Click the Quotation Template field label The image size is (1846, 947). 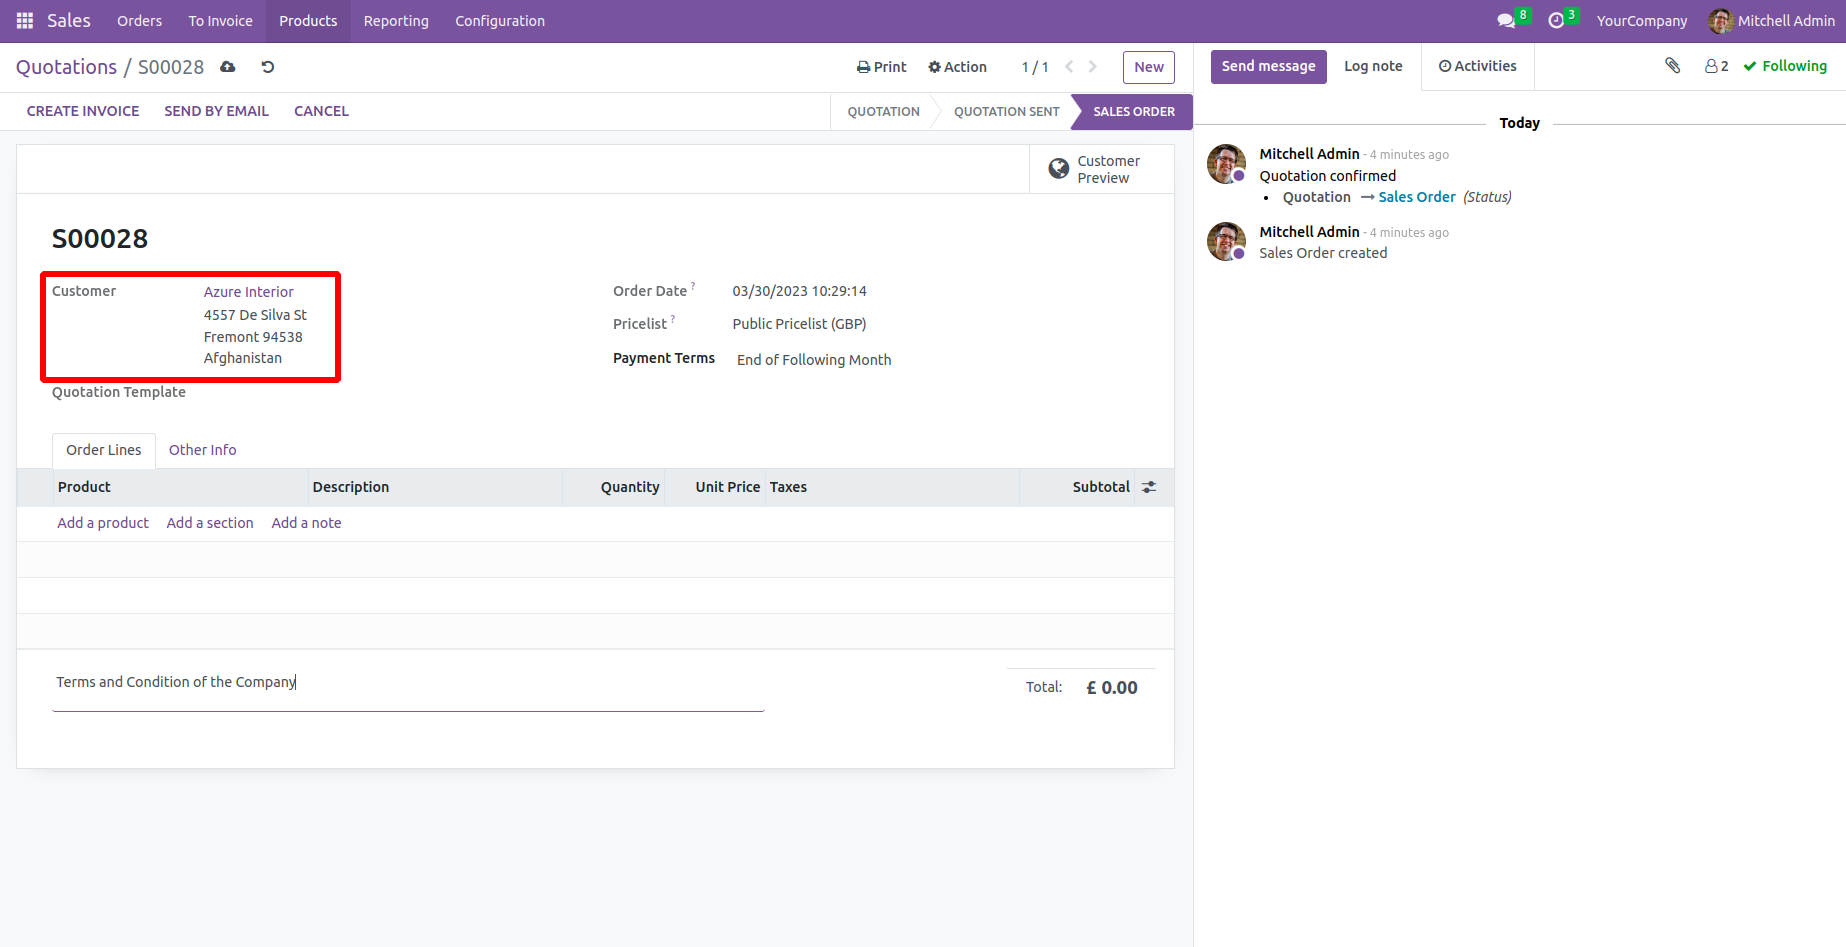click(x=119, y=392)
